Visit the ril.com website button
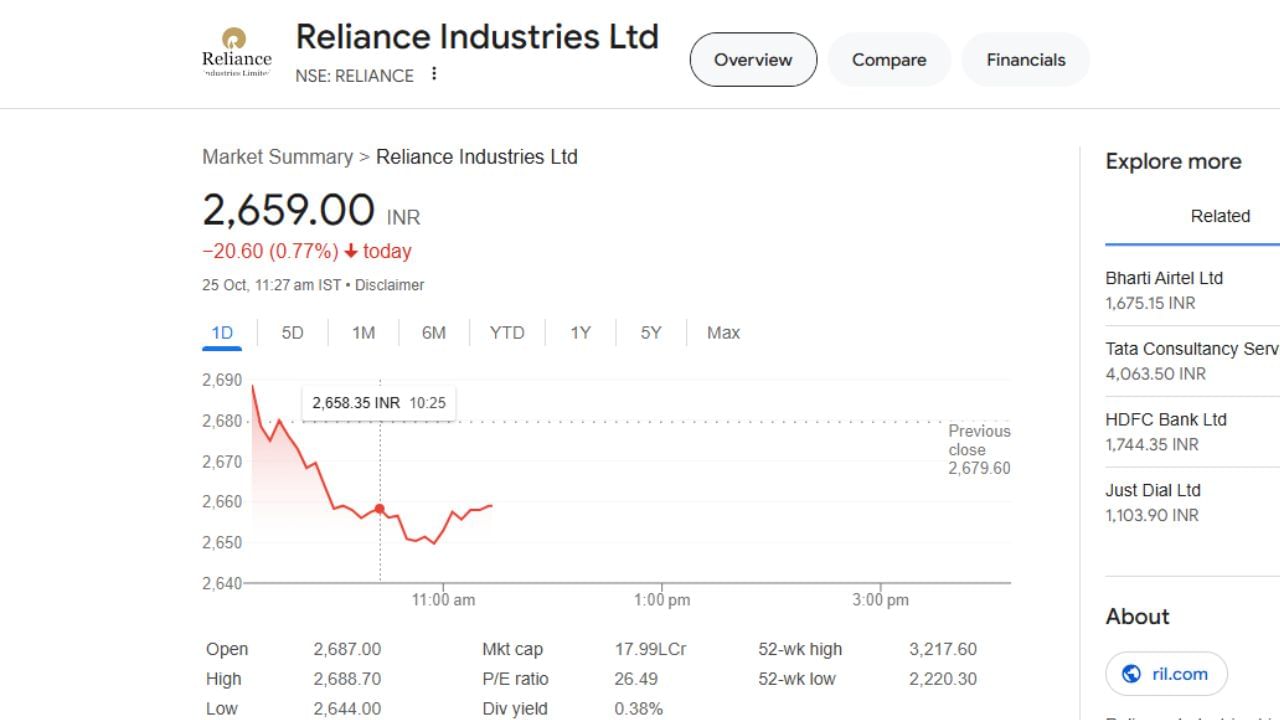This screenshot has width=1280, height=720. click(x=1166, y=674)
